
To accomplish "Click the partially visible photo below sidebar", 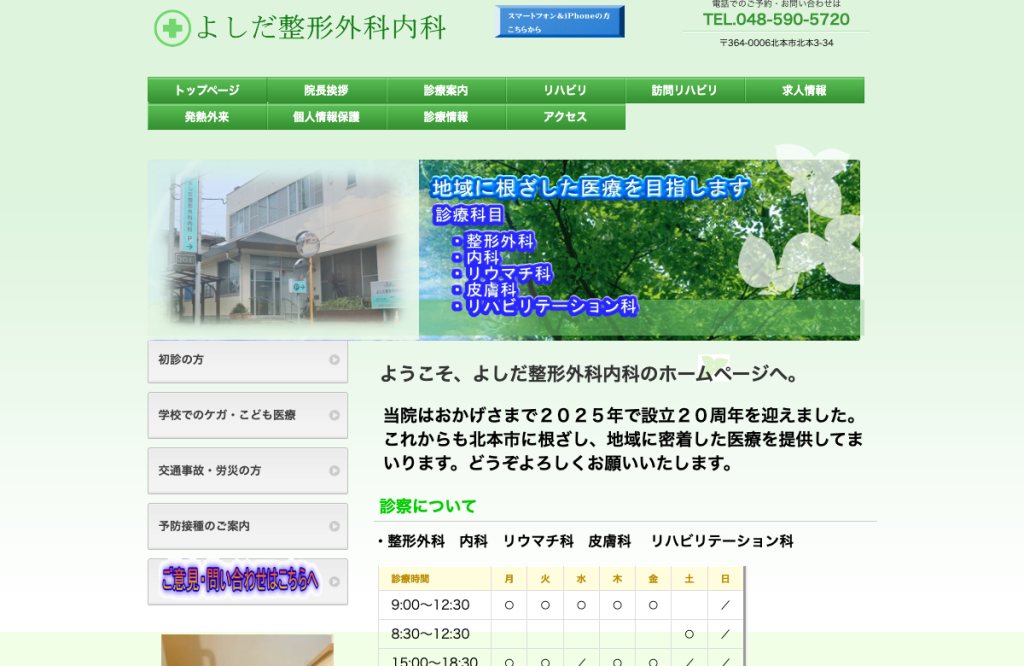I will pyautogui.click(x=248, y=650).
